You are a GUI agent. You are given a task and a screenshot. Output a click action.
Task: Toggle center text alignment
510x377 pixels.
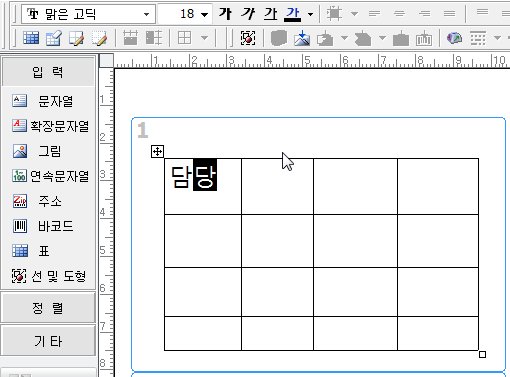click(399, 13)
